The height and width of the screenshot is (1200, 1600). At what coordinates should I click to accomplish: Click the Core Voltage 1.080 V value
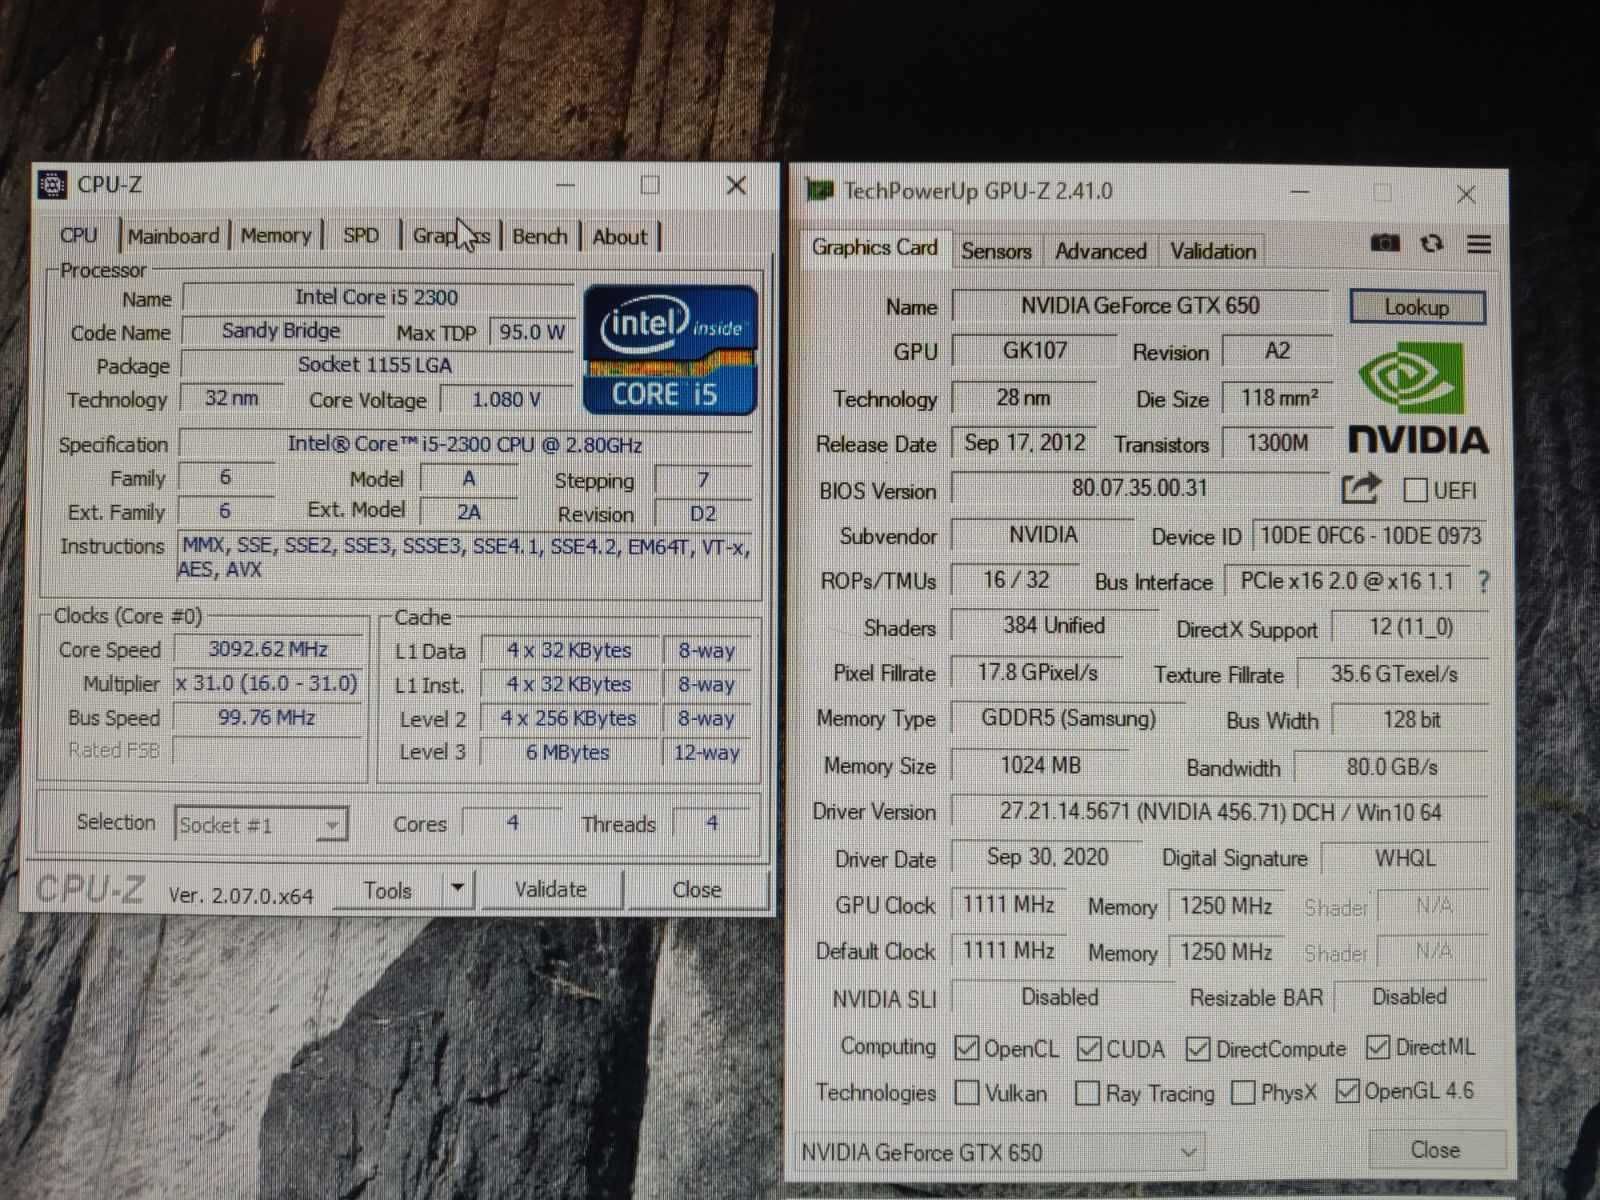(506, 399)
